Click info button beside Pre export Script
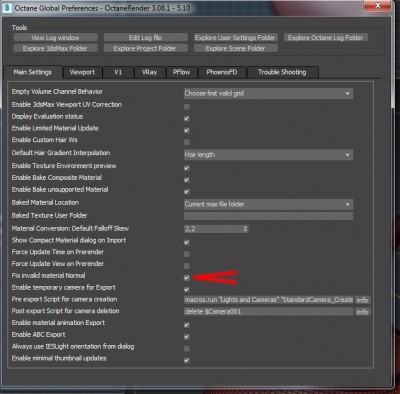 (x=362, y=300)
